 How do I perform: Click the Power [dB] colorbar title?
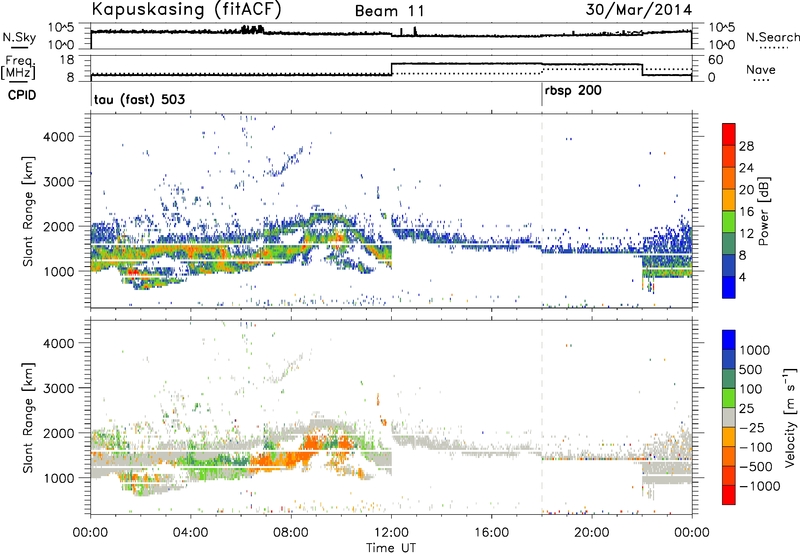(763, 211)
